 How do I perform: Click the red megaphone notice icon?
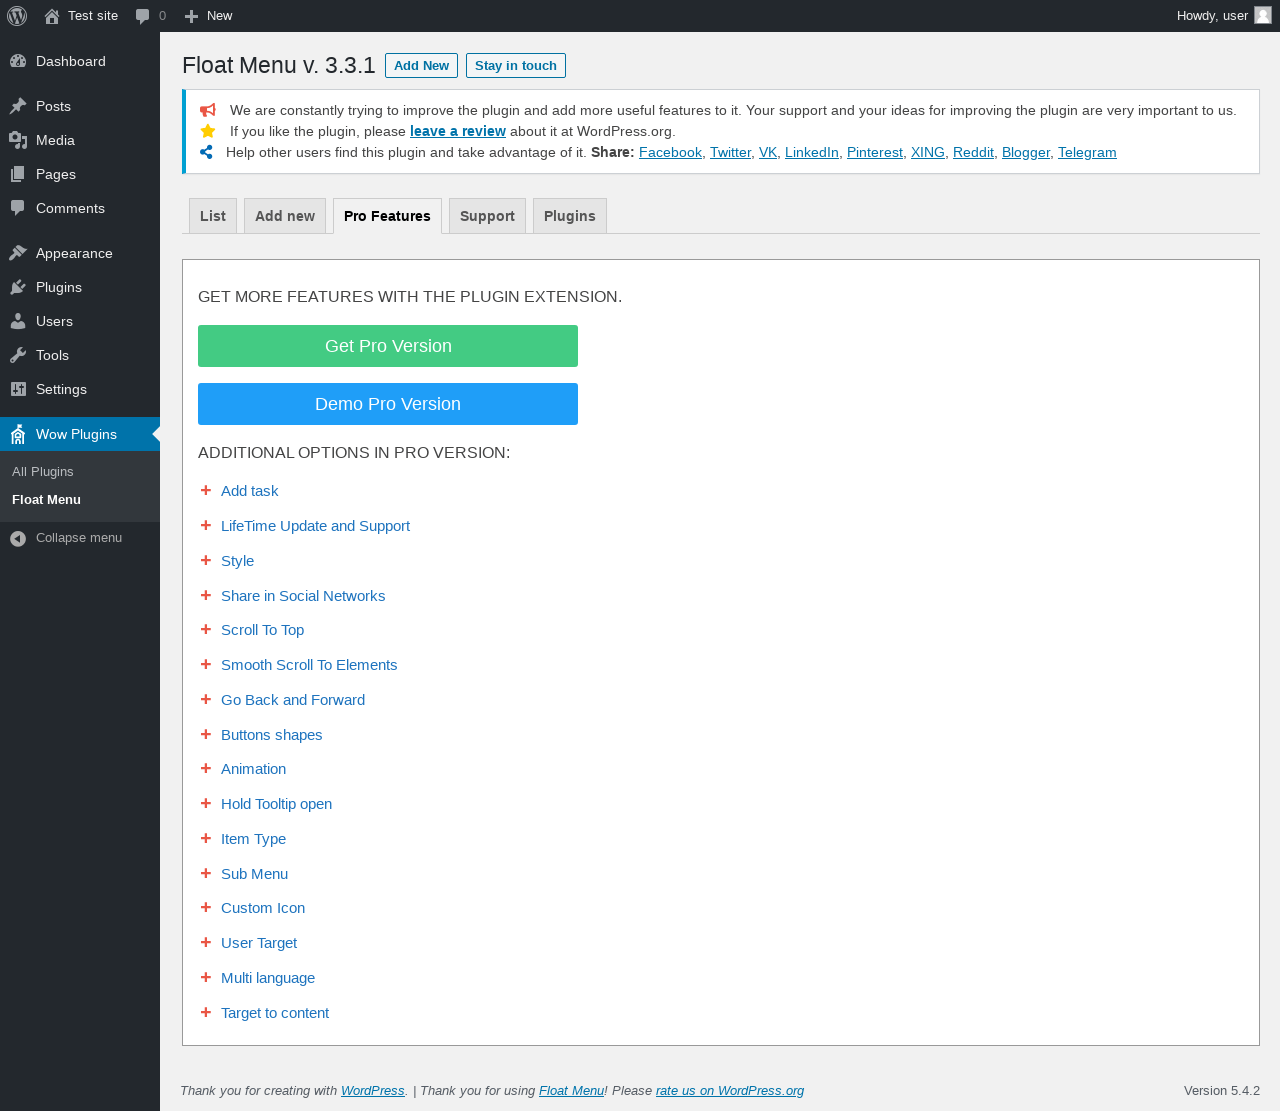[208, 110]
